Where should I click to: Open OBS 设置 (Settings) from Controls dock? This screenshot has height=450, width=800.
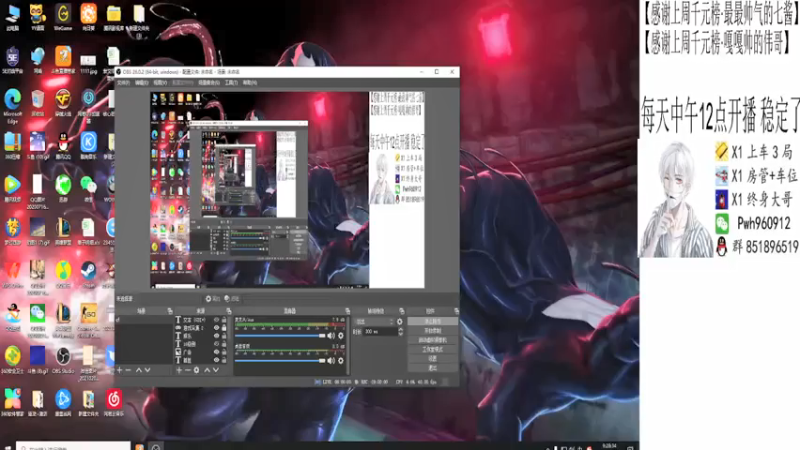coord(432,359)
